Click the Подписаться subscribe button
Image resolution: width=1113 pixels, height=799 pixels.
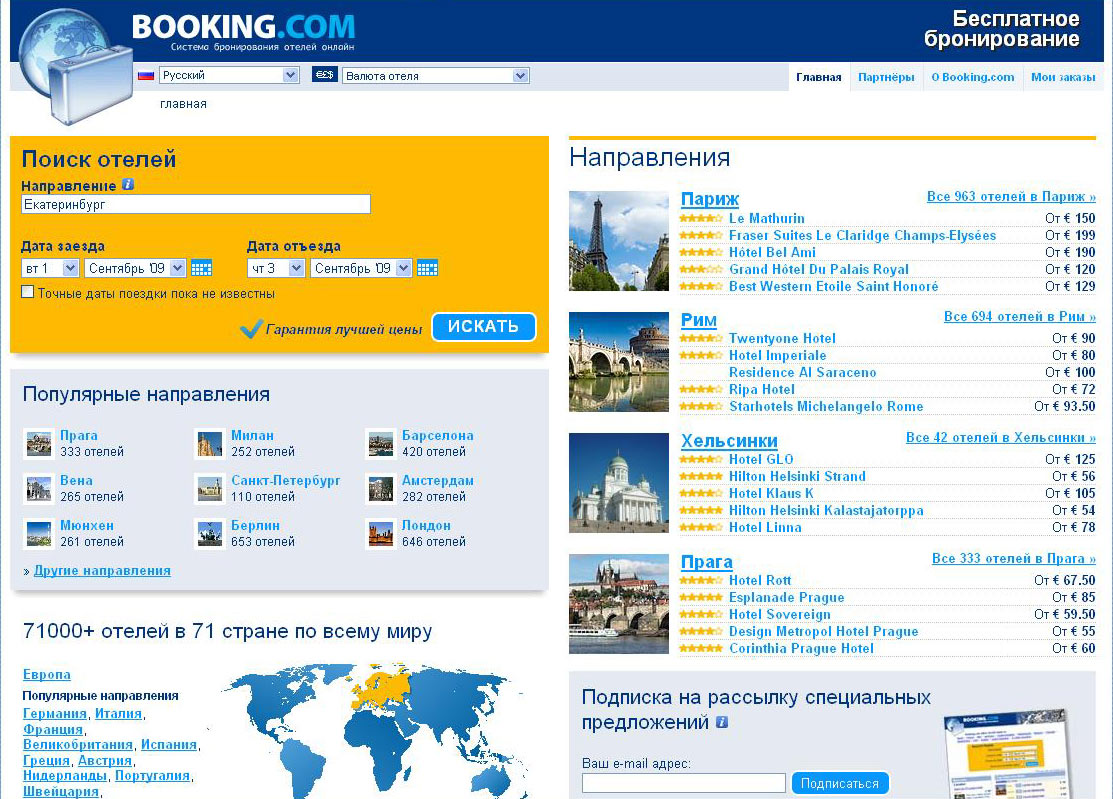click(840, 783)
